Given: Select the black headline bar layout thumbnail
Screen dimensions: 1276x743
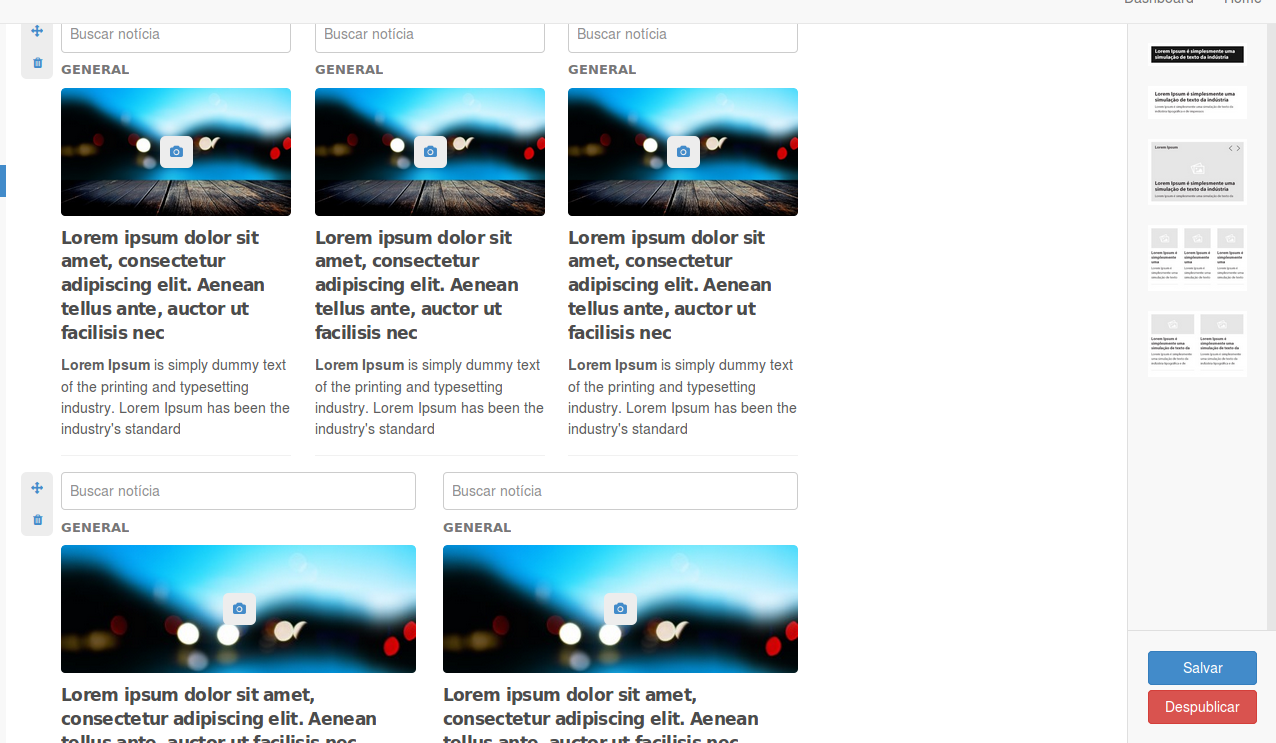Looking at the screenshot, I should tap(1197, 54).
